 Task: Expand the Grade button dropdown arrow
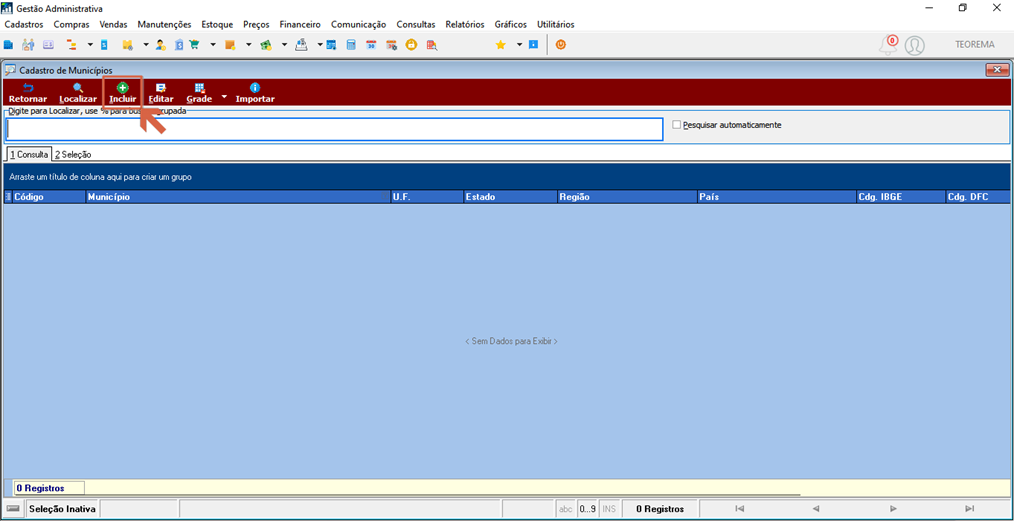224,97
